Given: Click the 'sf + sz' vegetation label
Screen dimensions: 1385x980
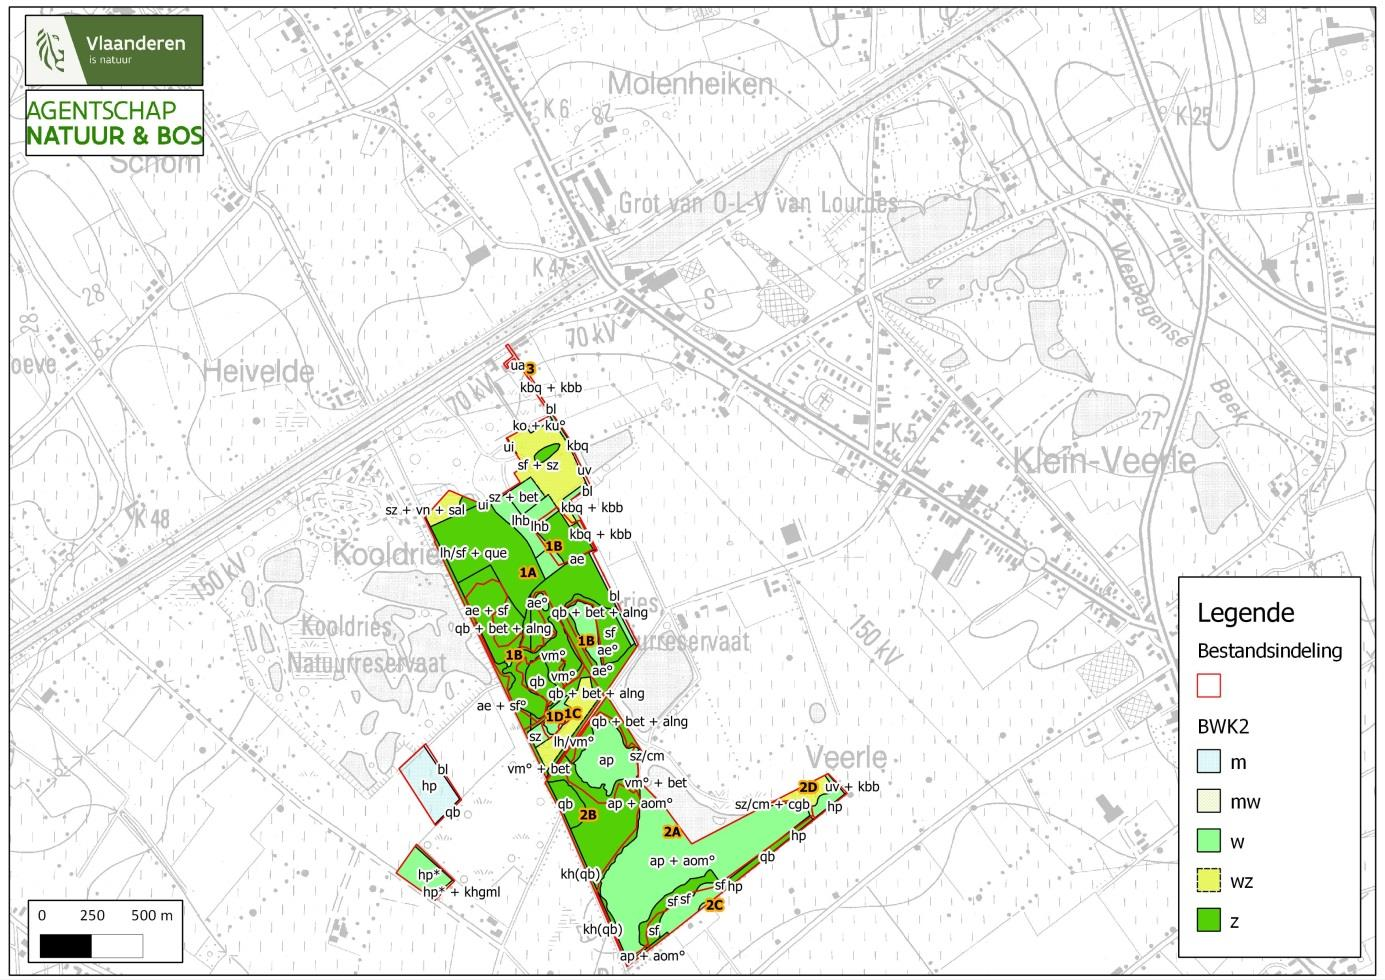Looking at the screenshot, I should pyautogui.click(x=538, y=465).
